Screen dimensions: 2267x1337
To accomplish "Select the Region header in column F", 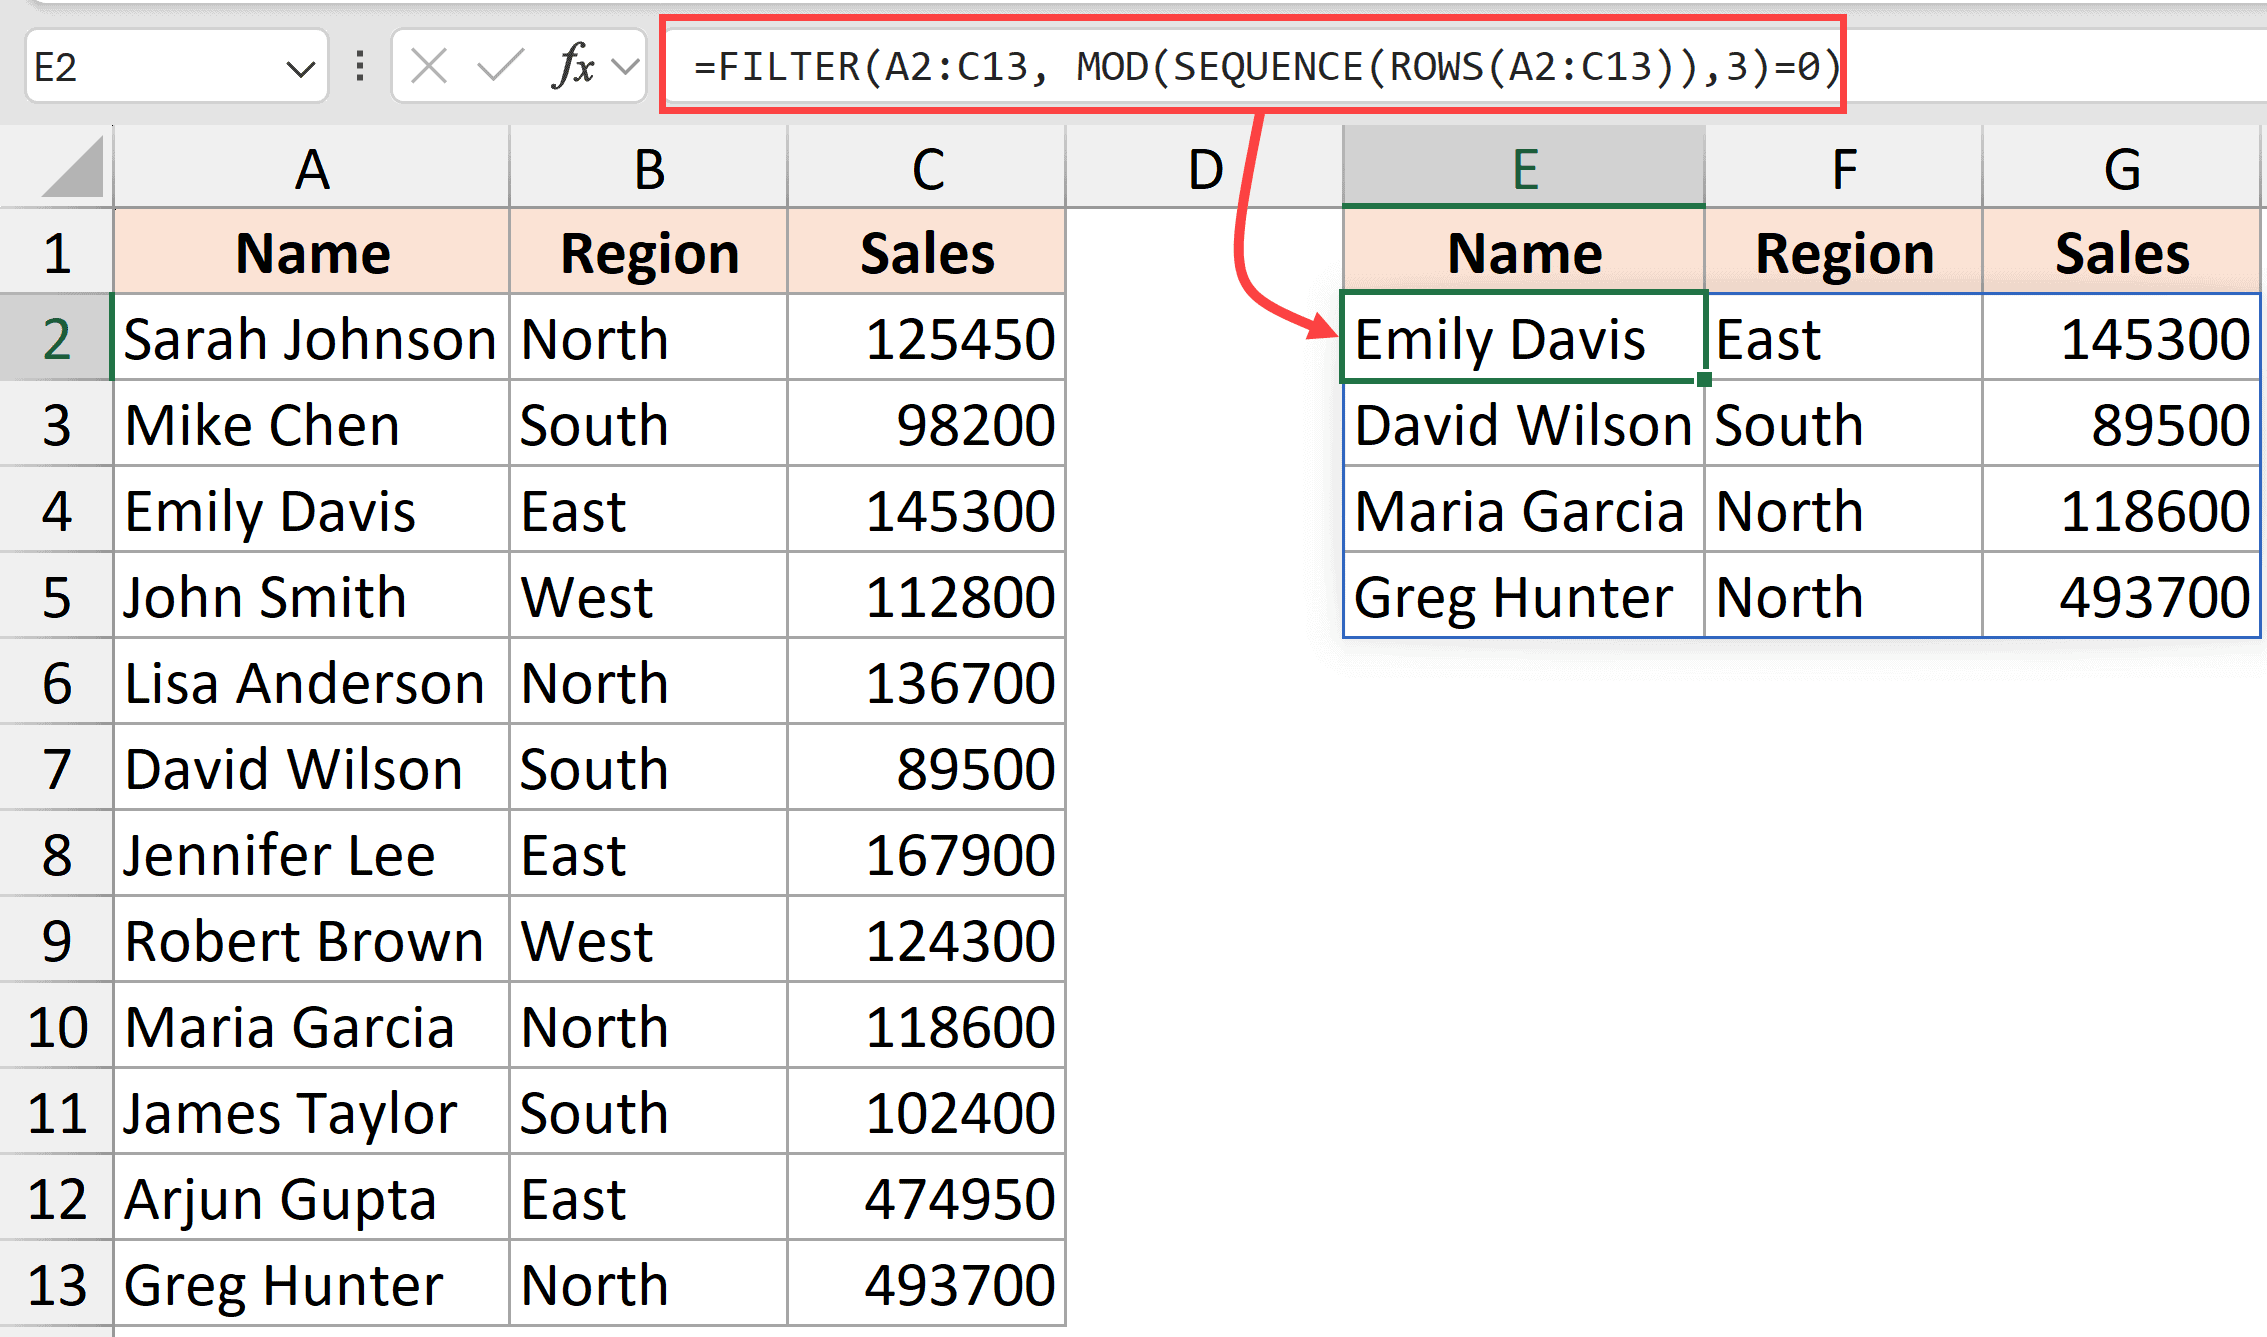I will (1843, 252).
